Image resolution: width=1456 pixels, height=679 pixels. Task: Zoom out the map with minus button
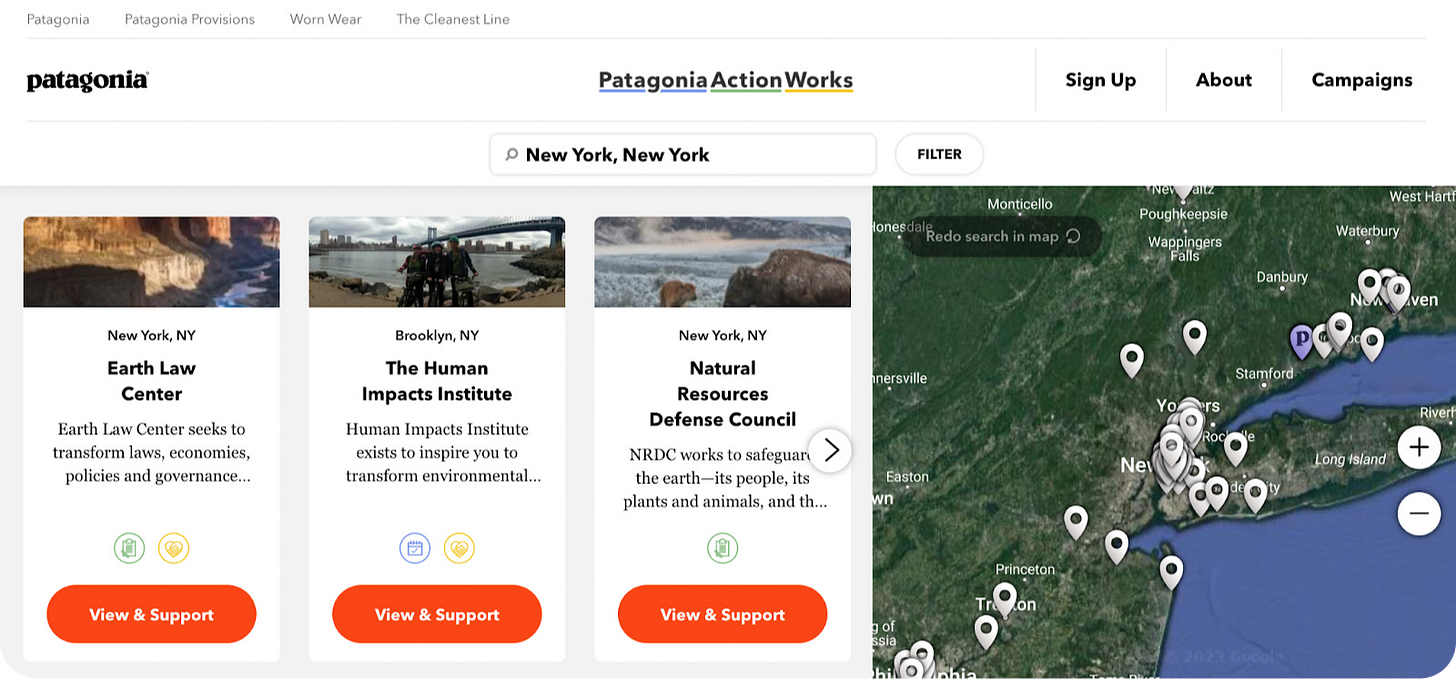tap(1418, 514)
